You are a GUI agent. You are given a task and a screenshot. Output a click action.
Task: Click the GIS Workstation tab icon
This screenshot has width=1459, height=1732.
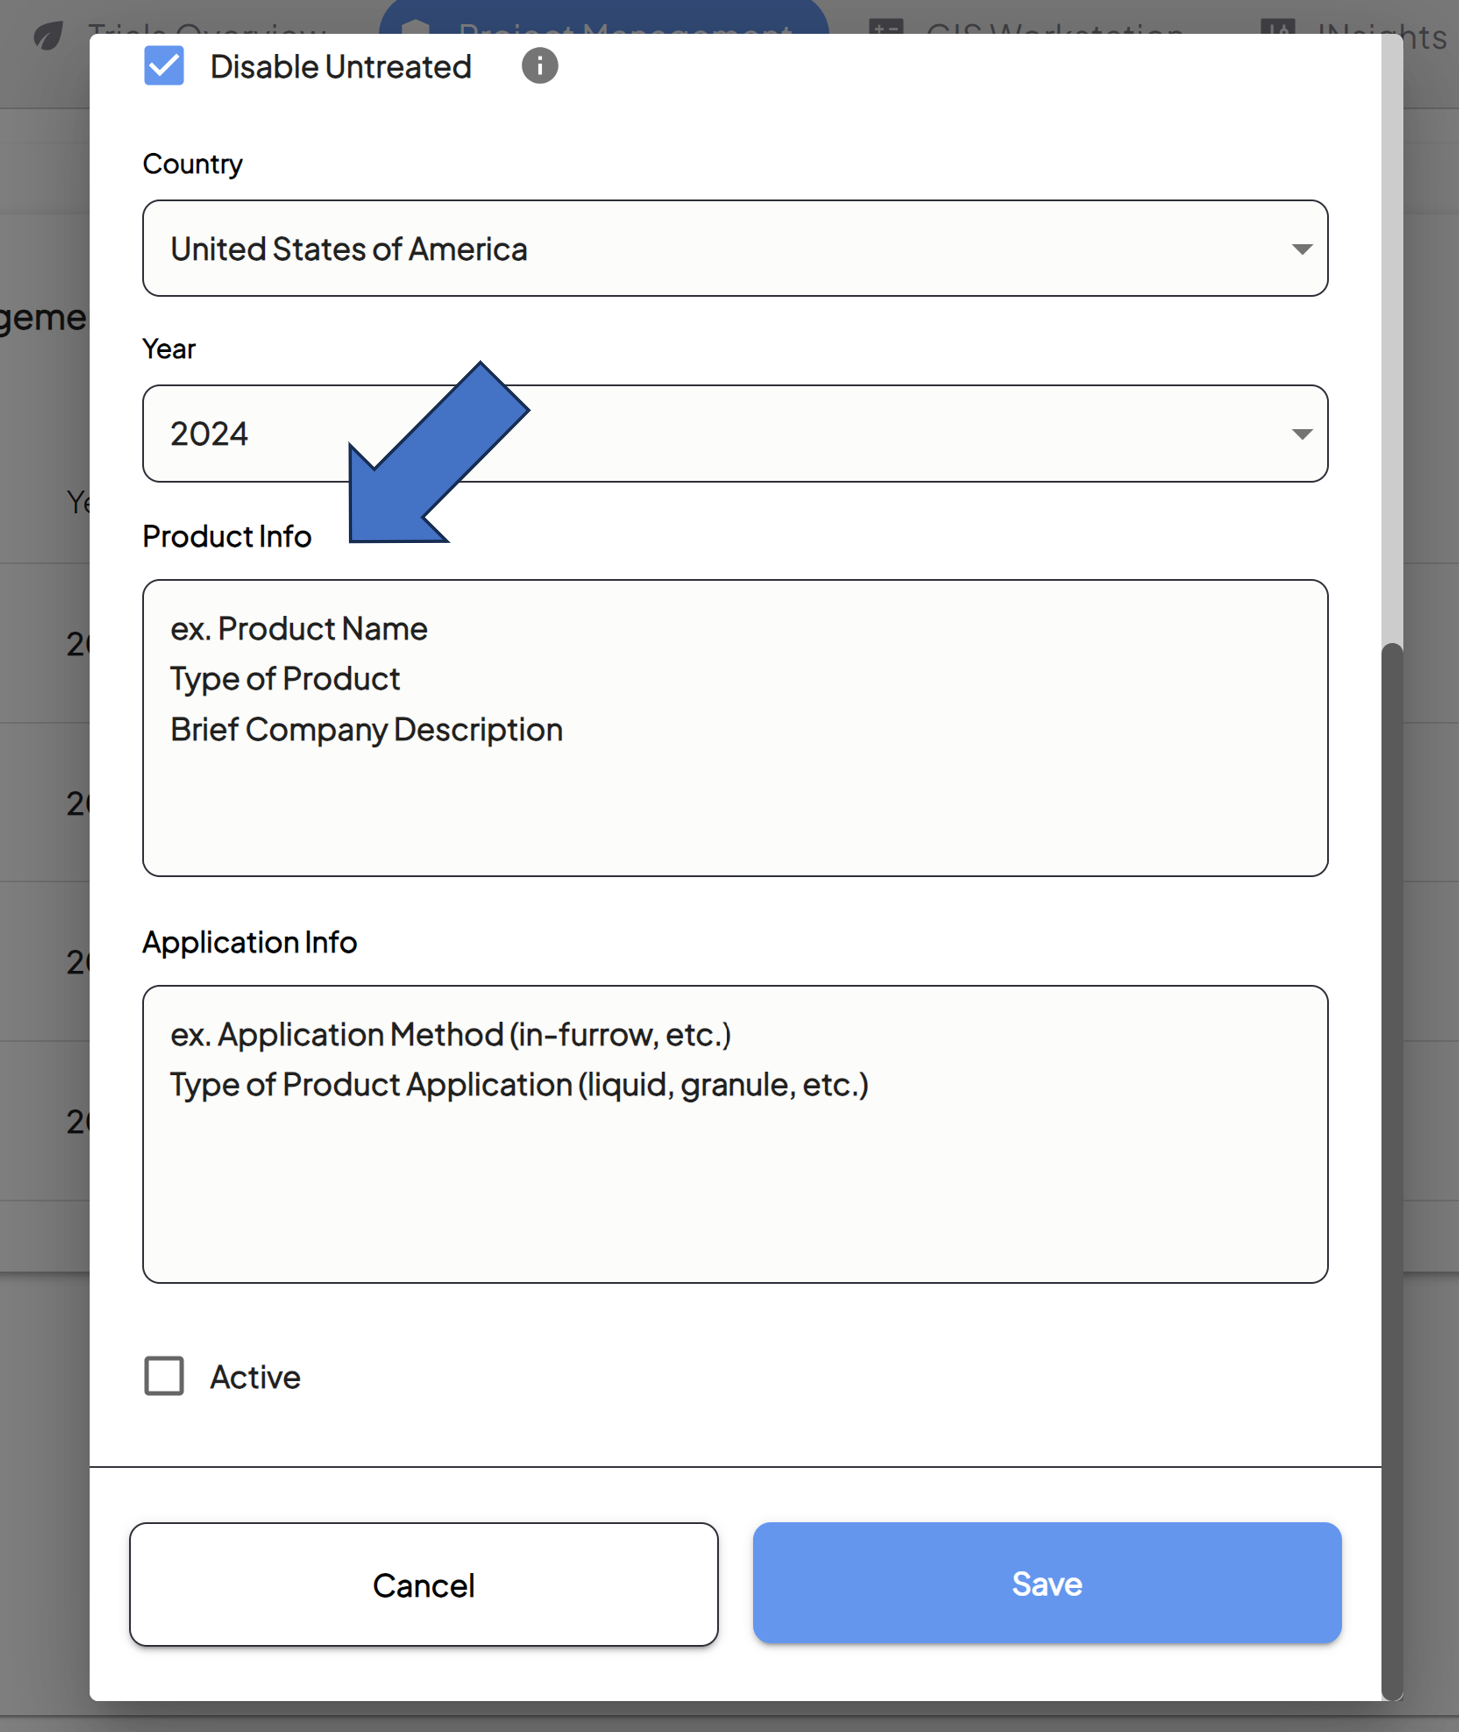click(885, 30)
